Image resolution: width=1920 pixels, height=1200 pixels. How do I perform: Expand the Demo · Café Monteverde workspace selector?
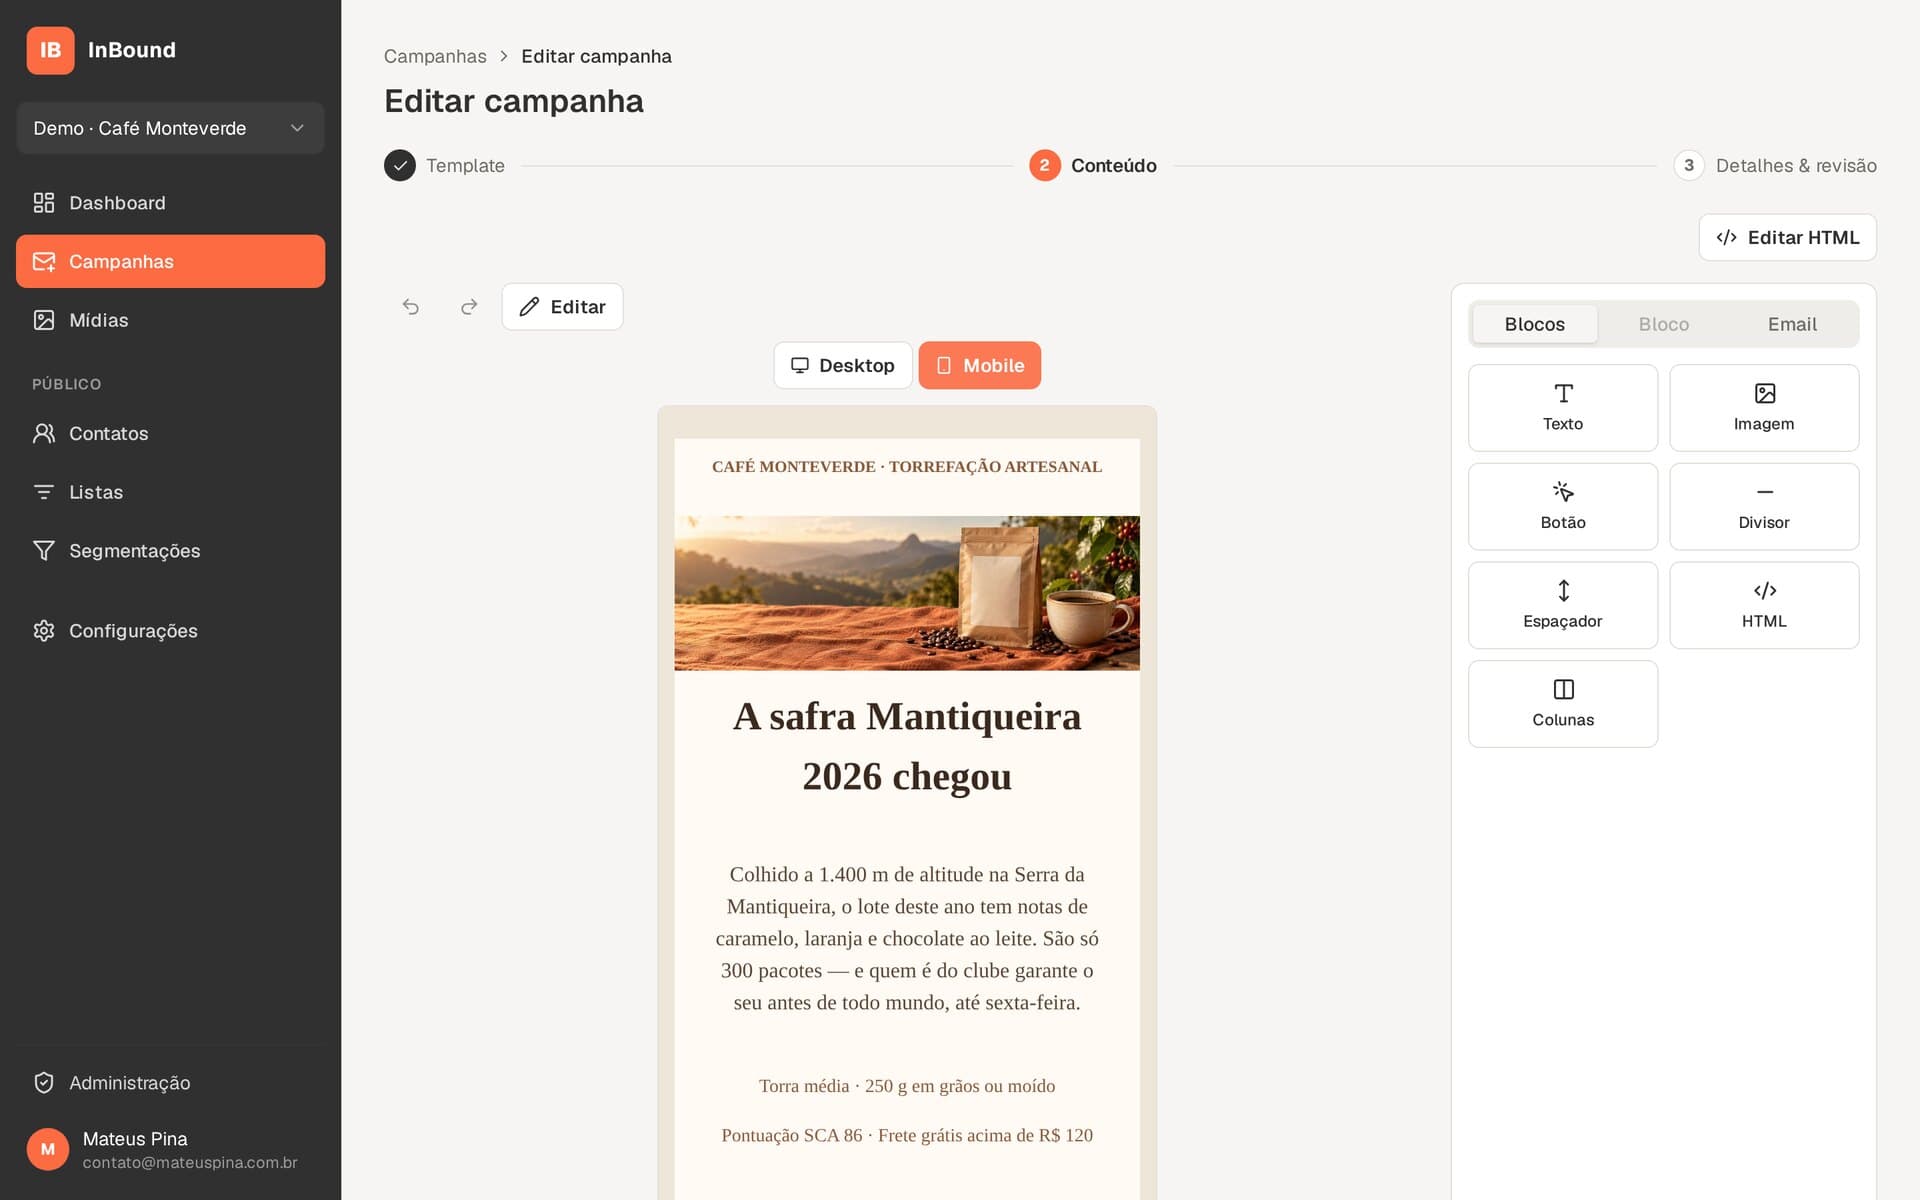pos(170,128)
